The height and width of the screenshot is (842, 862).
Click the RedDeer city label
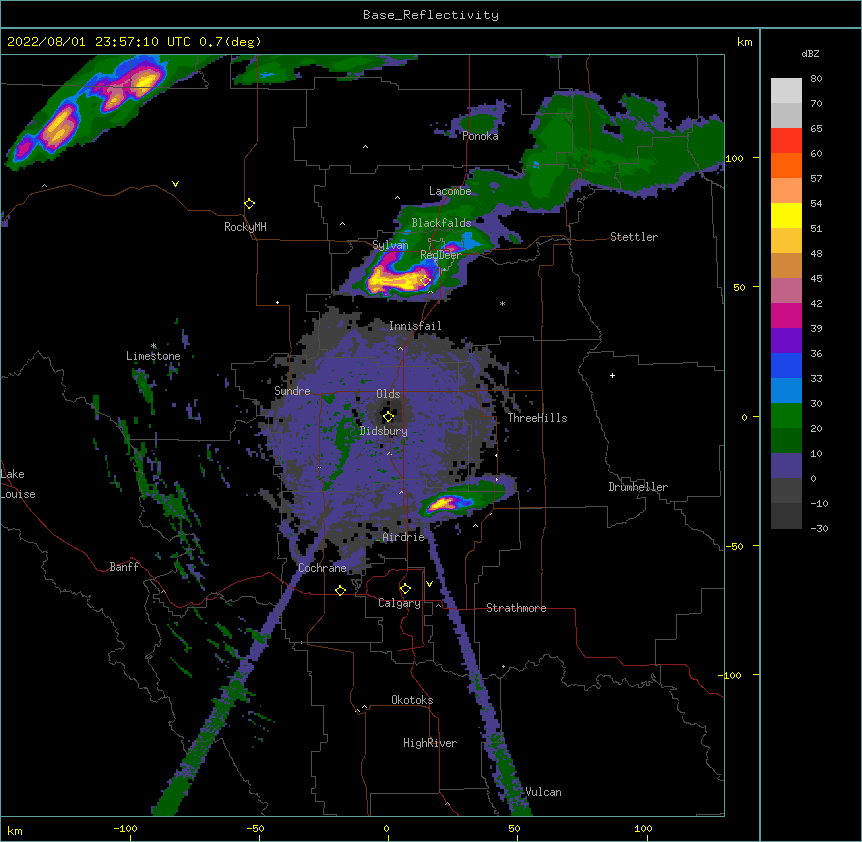pyautogui.click(x=441, y=255)
